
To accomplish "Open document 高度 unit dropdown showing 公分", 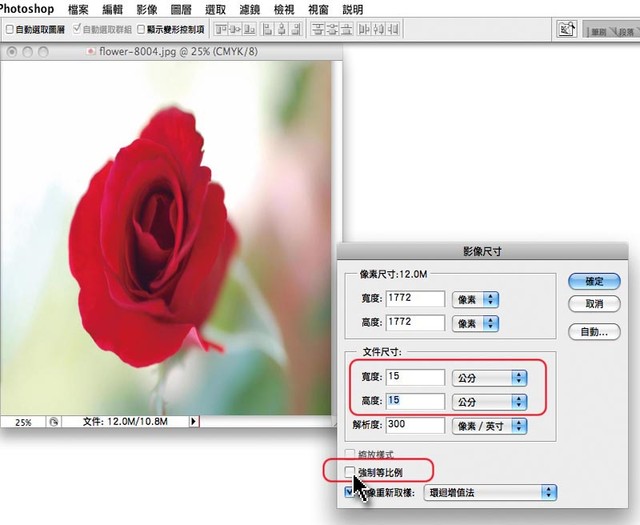I will point(490,402).
